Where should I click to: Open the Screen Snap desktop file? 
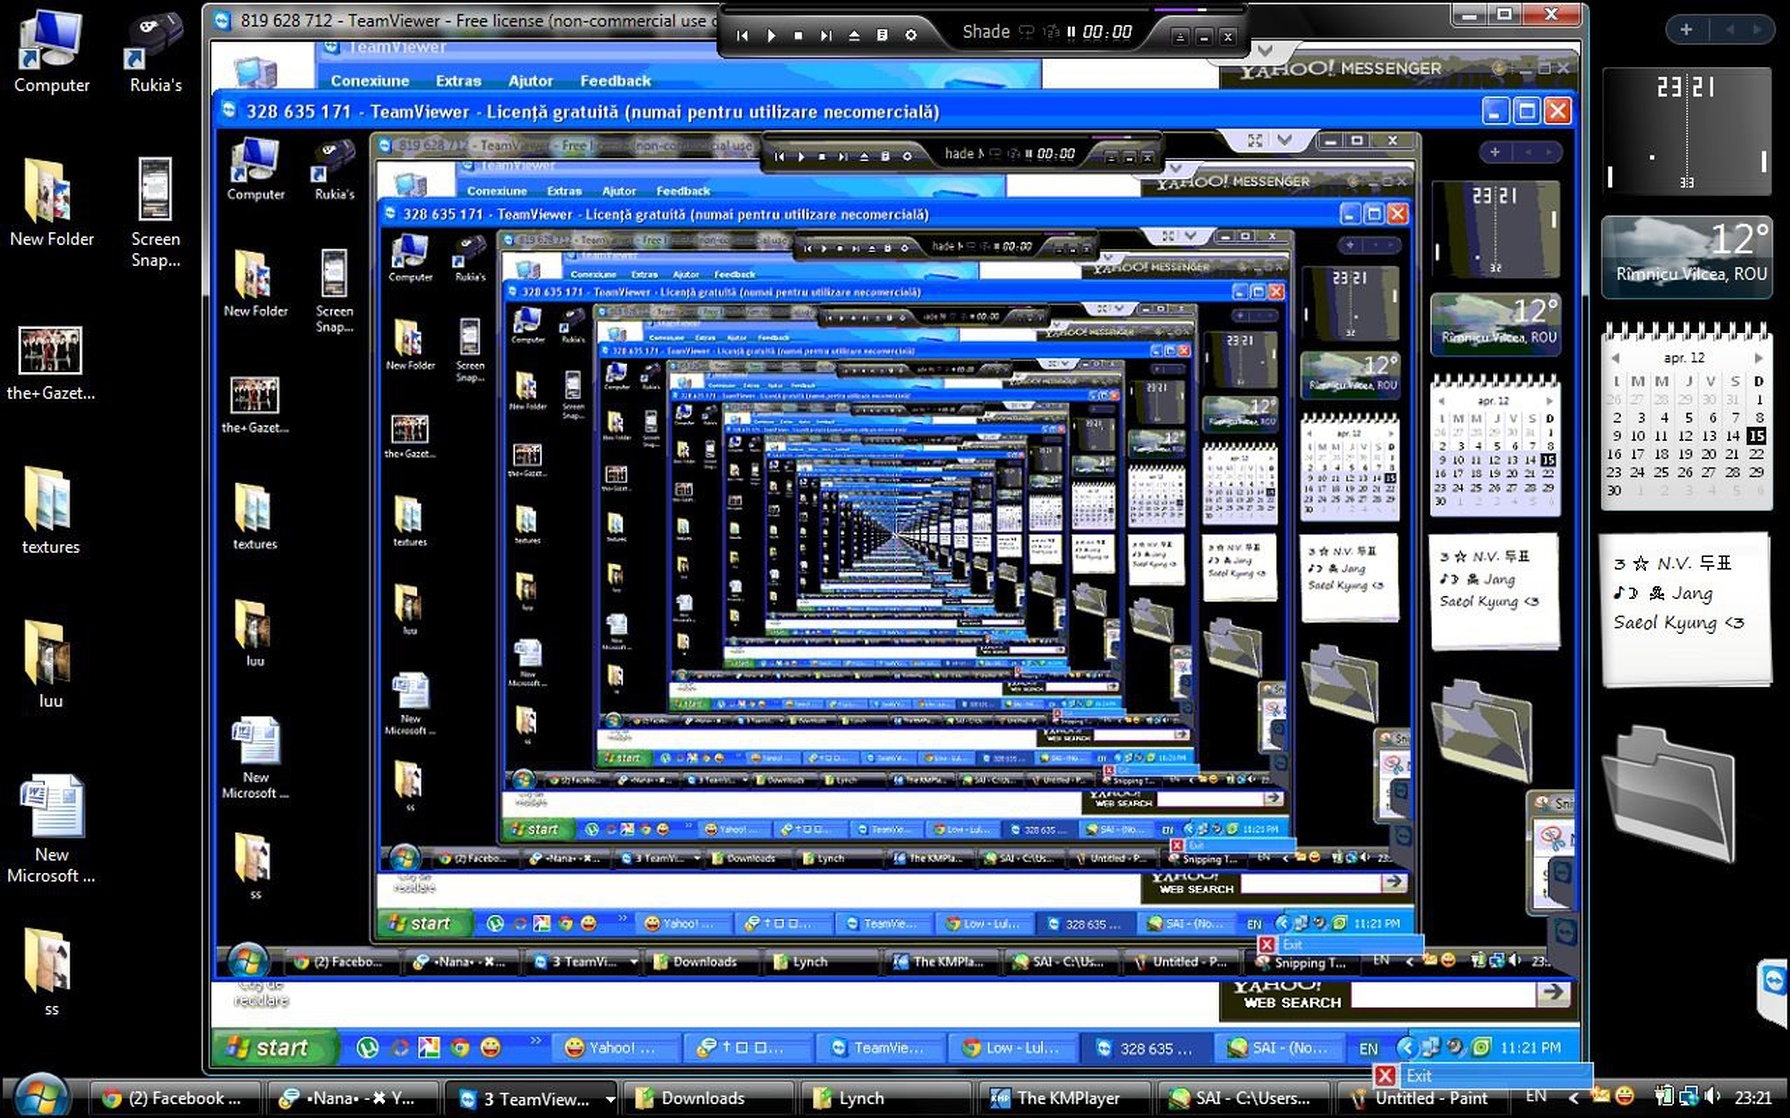pos(155,213)
